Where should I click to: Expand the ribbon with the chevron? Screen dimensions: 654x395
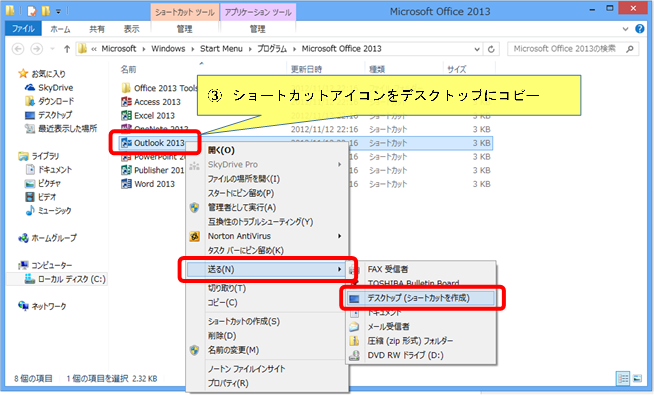[x=625, y=29]
